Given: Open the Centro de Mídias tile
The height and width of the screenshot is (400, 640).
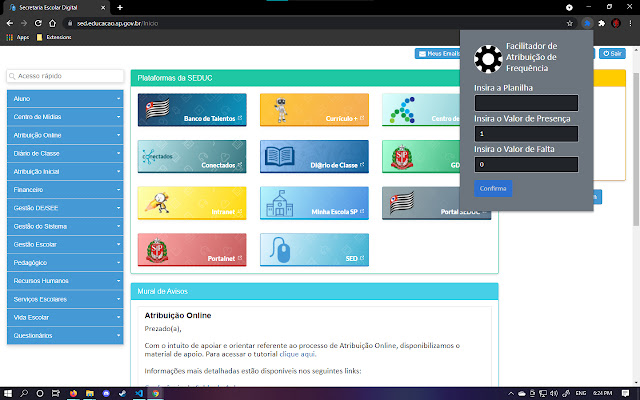Looking at the screenshot, I should click(x=421, y=110).
